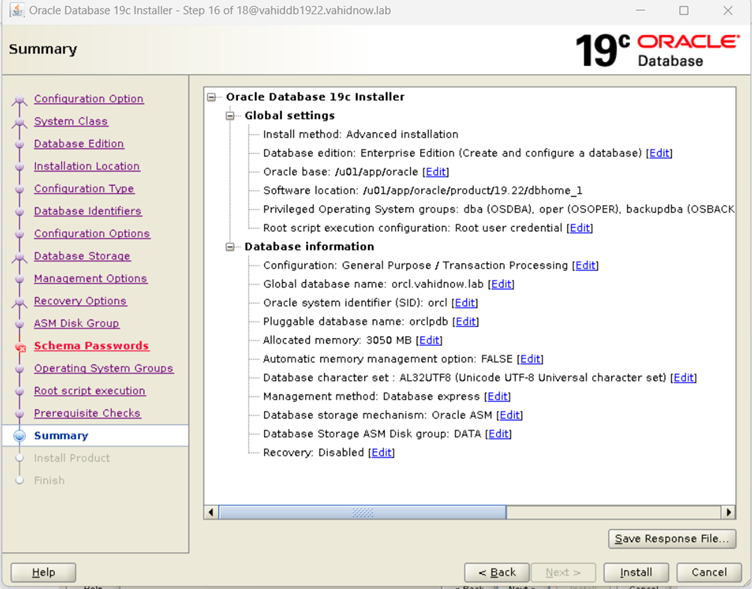Collapse the Global settings tree node
The width and height of the screenshot is (752, 589).
[230, 116]
